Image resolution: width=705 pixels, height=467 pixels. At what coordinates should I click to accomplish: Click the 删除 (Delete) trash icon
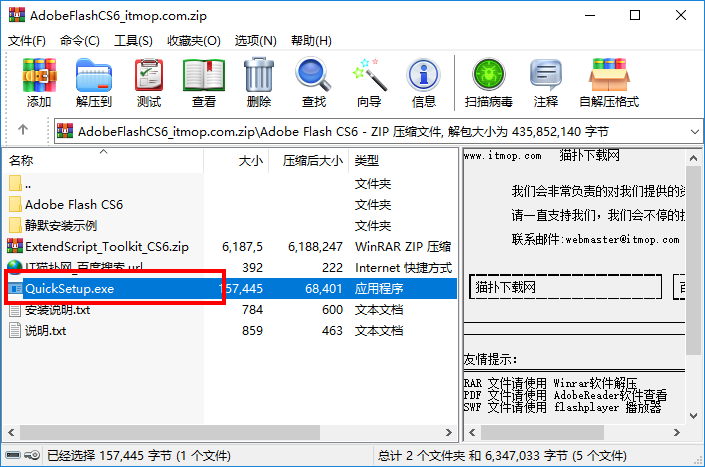[x=259, y=75]
